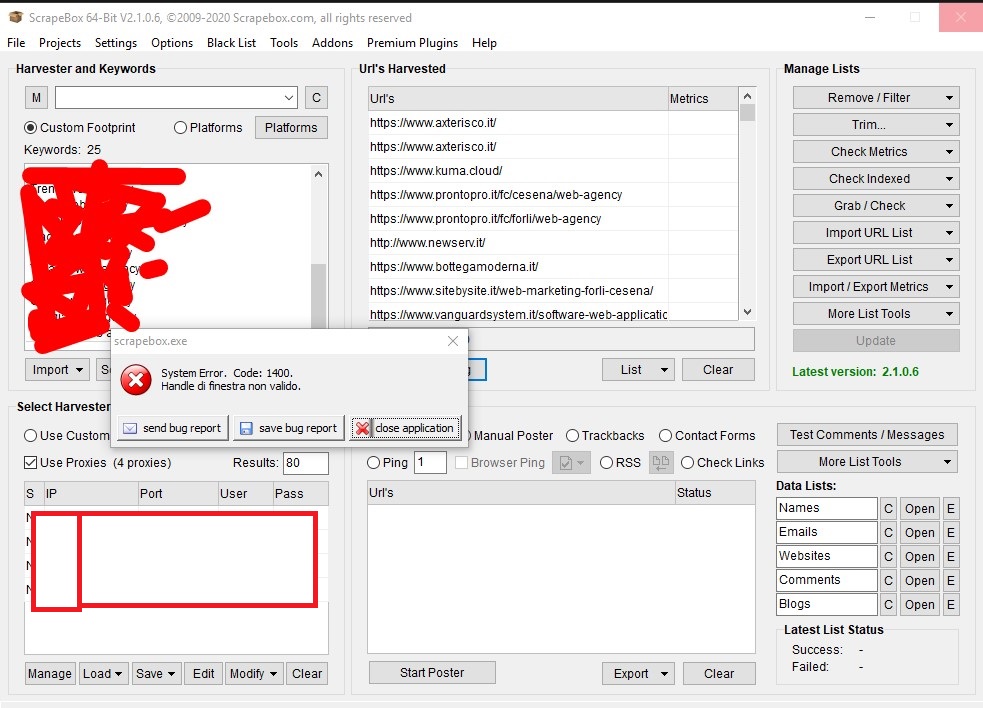Select URL https://www.kuma.cloud/ row
This screenshot has width=983, height=708.
[552, 171]
